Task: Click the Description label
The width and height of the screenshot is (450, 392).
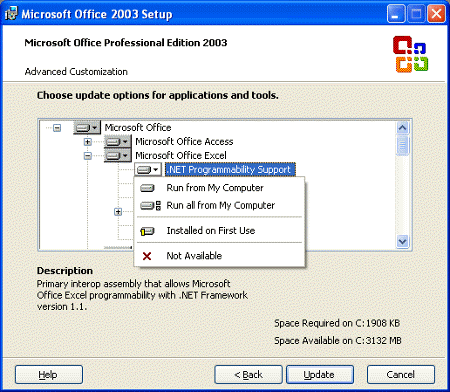Action: [65, 271]
